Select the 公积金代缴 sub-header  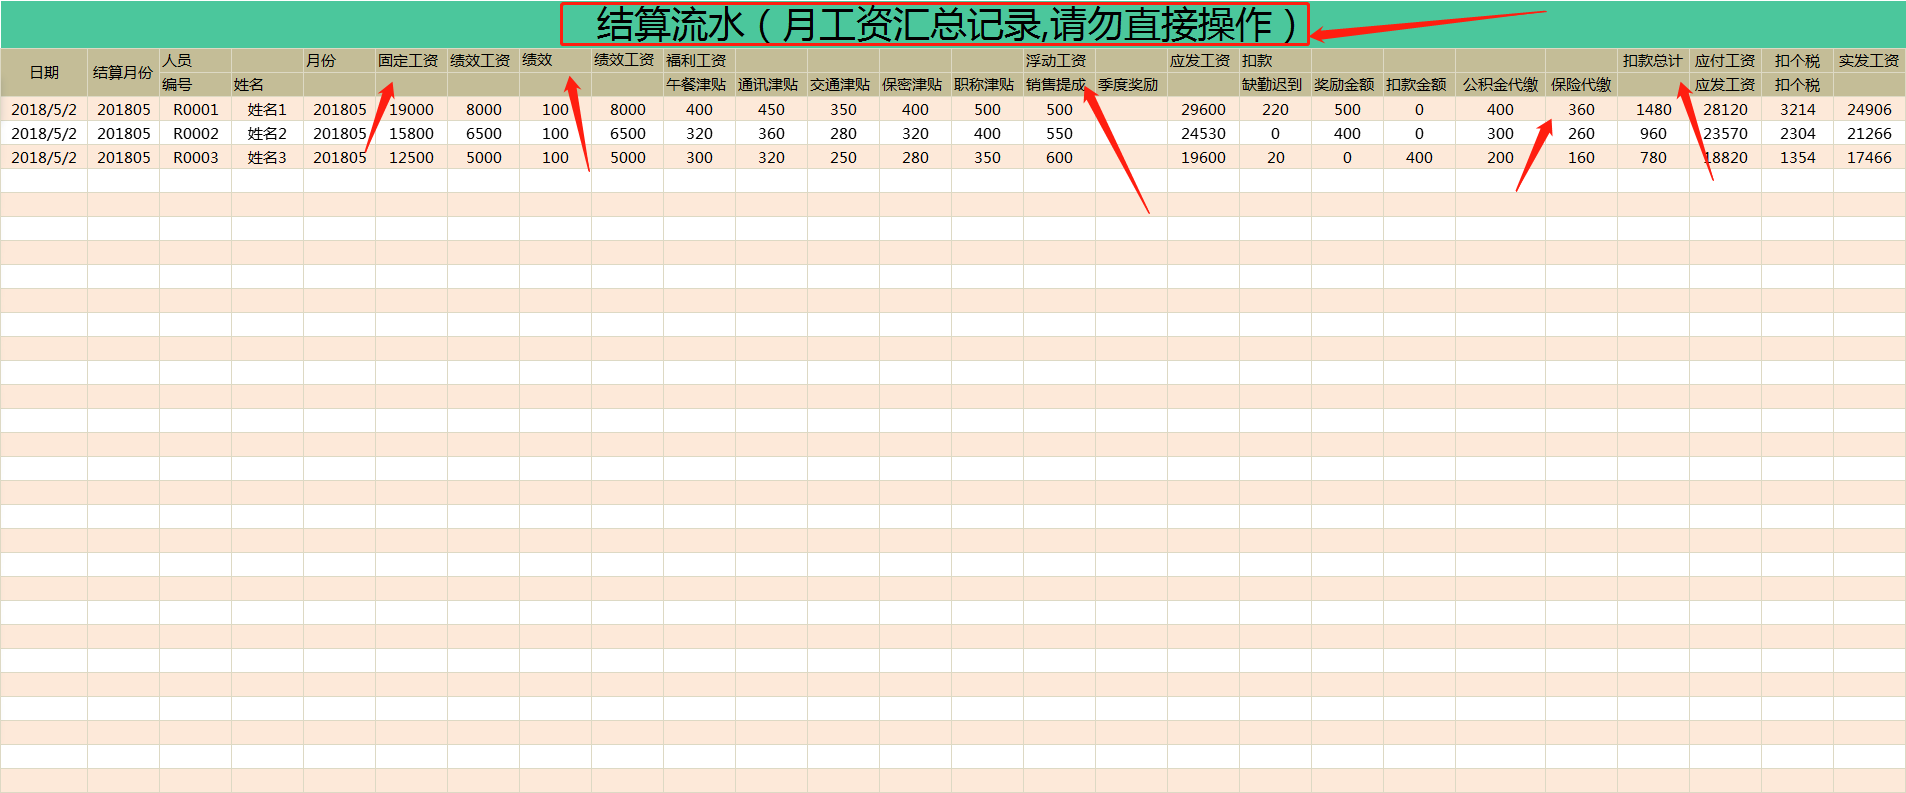click(1500, 85)
